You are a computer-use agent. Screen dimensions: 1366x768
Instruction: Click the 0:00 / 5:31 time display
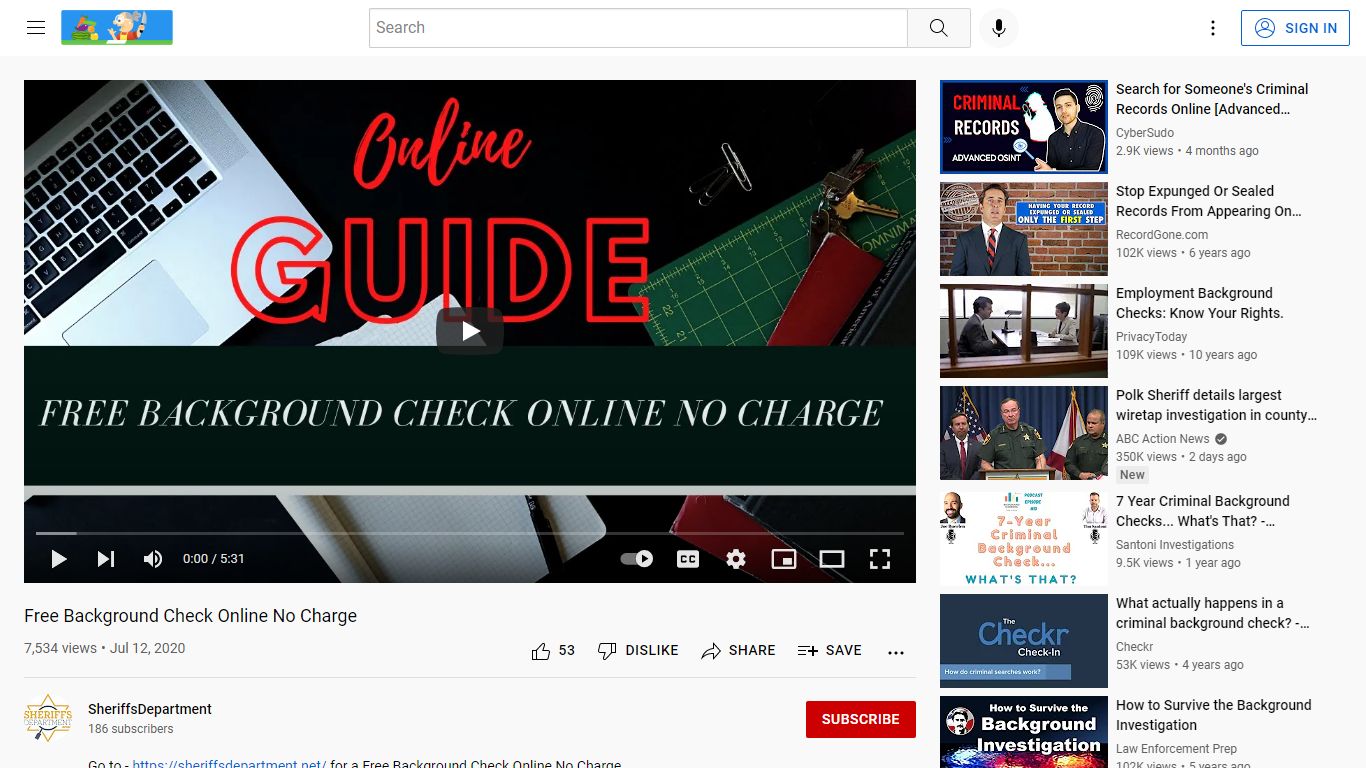pos(214,559)
